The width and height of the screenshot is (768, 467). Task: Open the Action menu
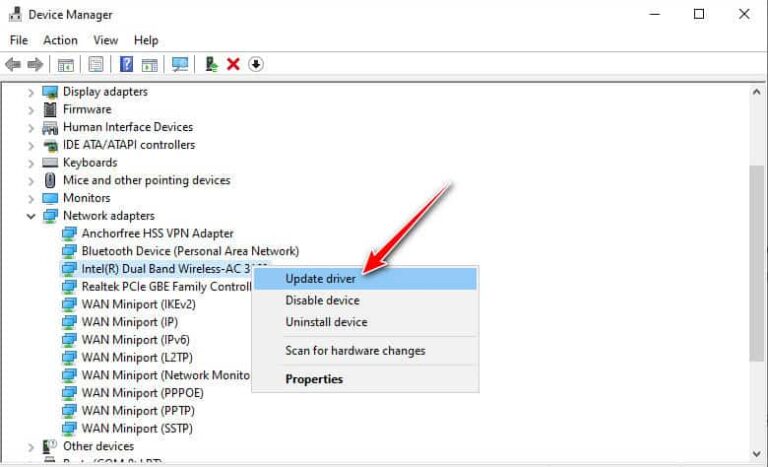tap(60, 40)
